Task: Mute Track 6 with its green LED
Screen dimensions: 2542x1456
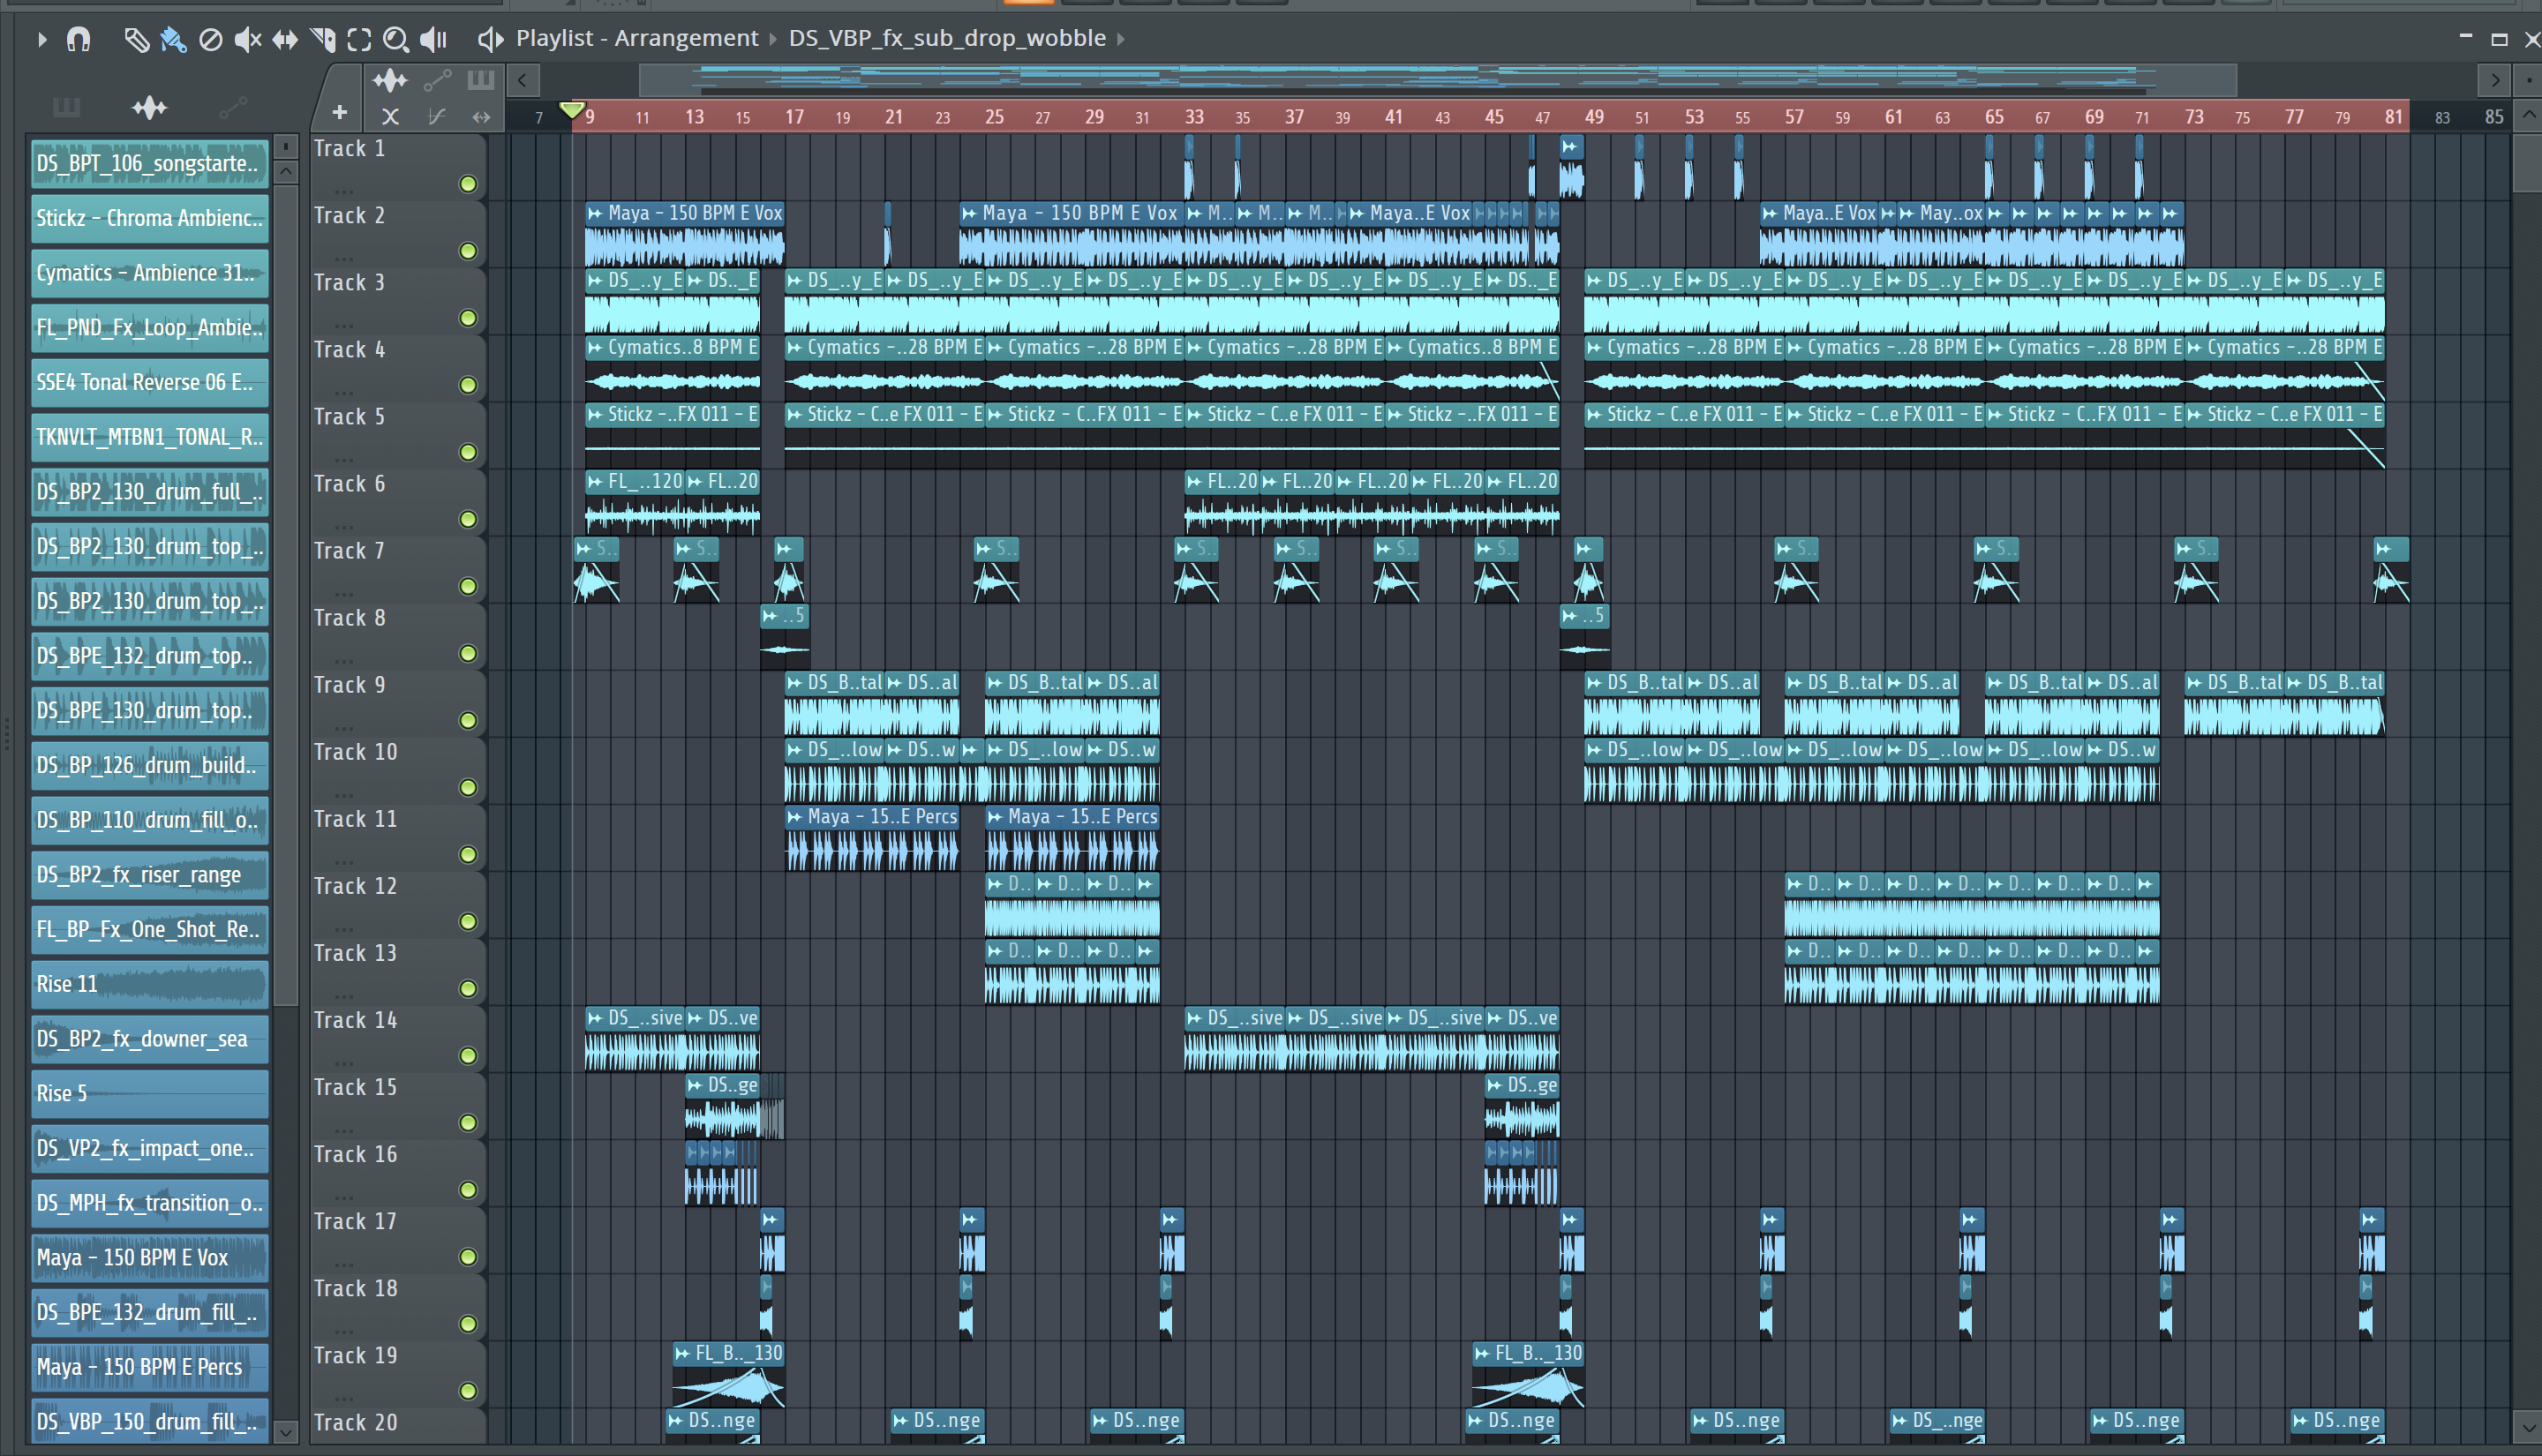Action: click(x=467, y=519)
